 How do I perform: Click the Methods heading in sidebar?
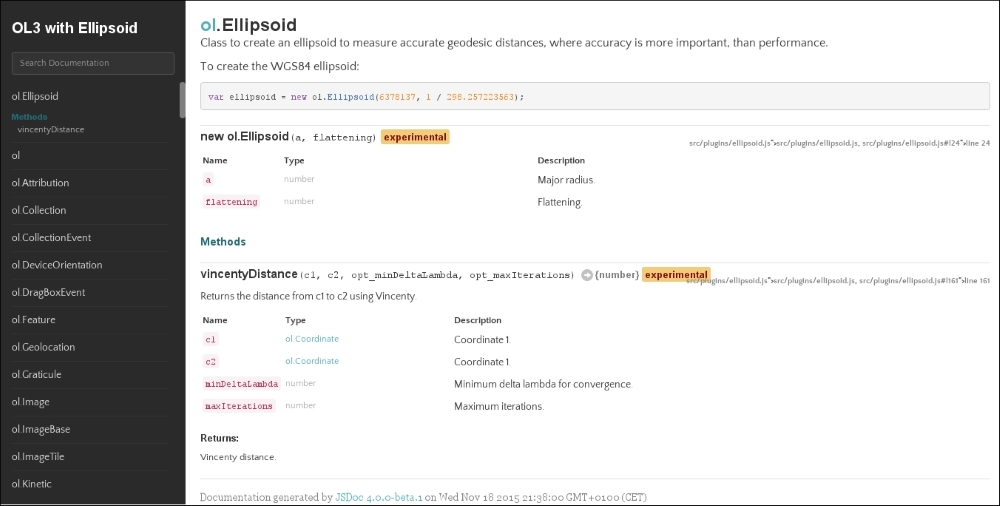[x=29, y=117]
